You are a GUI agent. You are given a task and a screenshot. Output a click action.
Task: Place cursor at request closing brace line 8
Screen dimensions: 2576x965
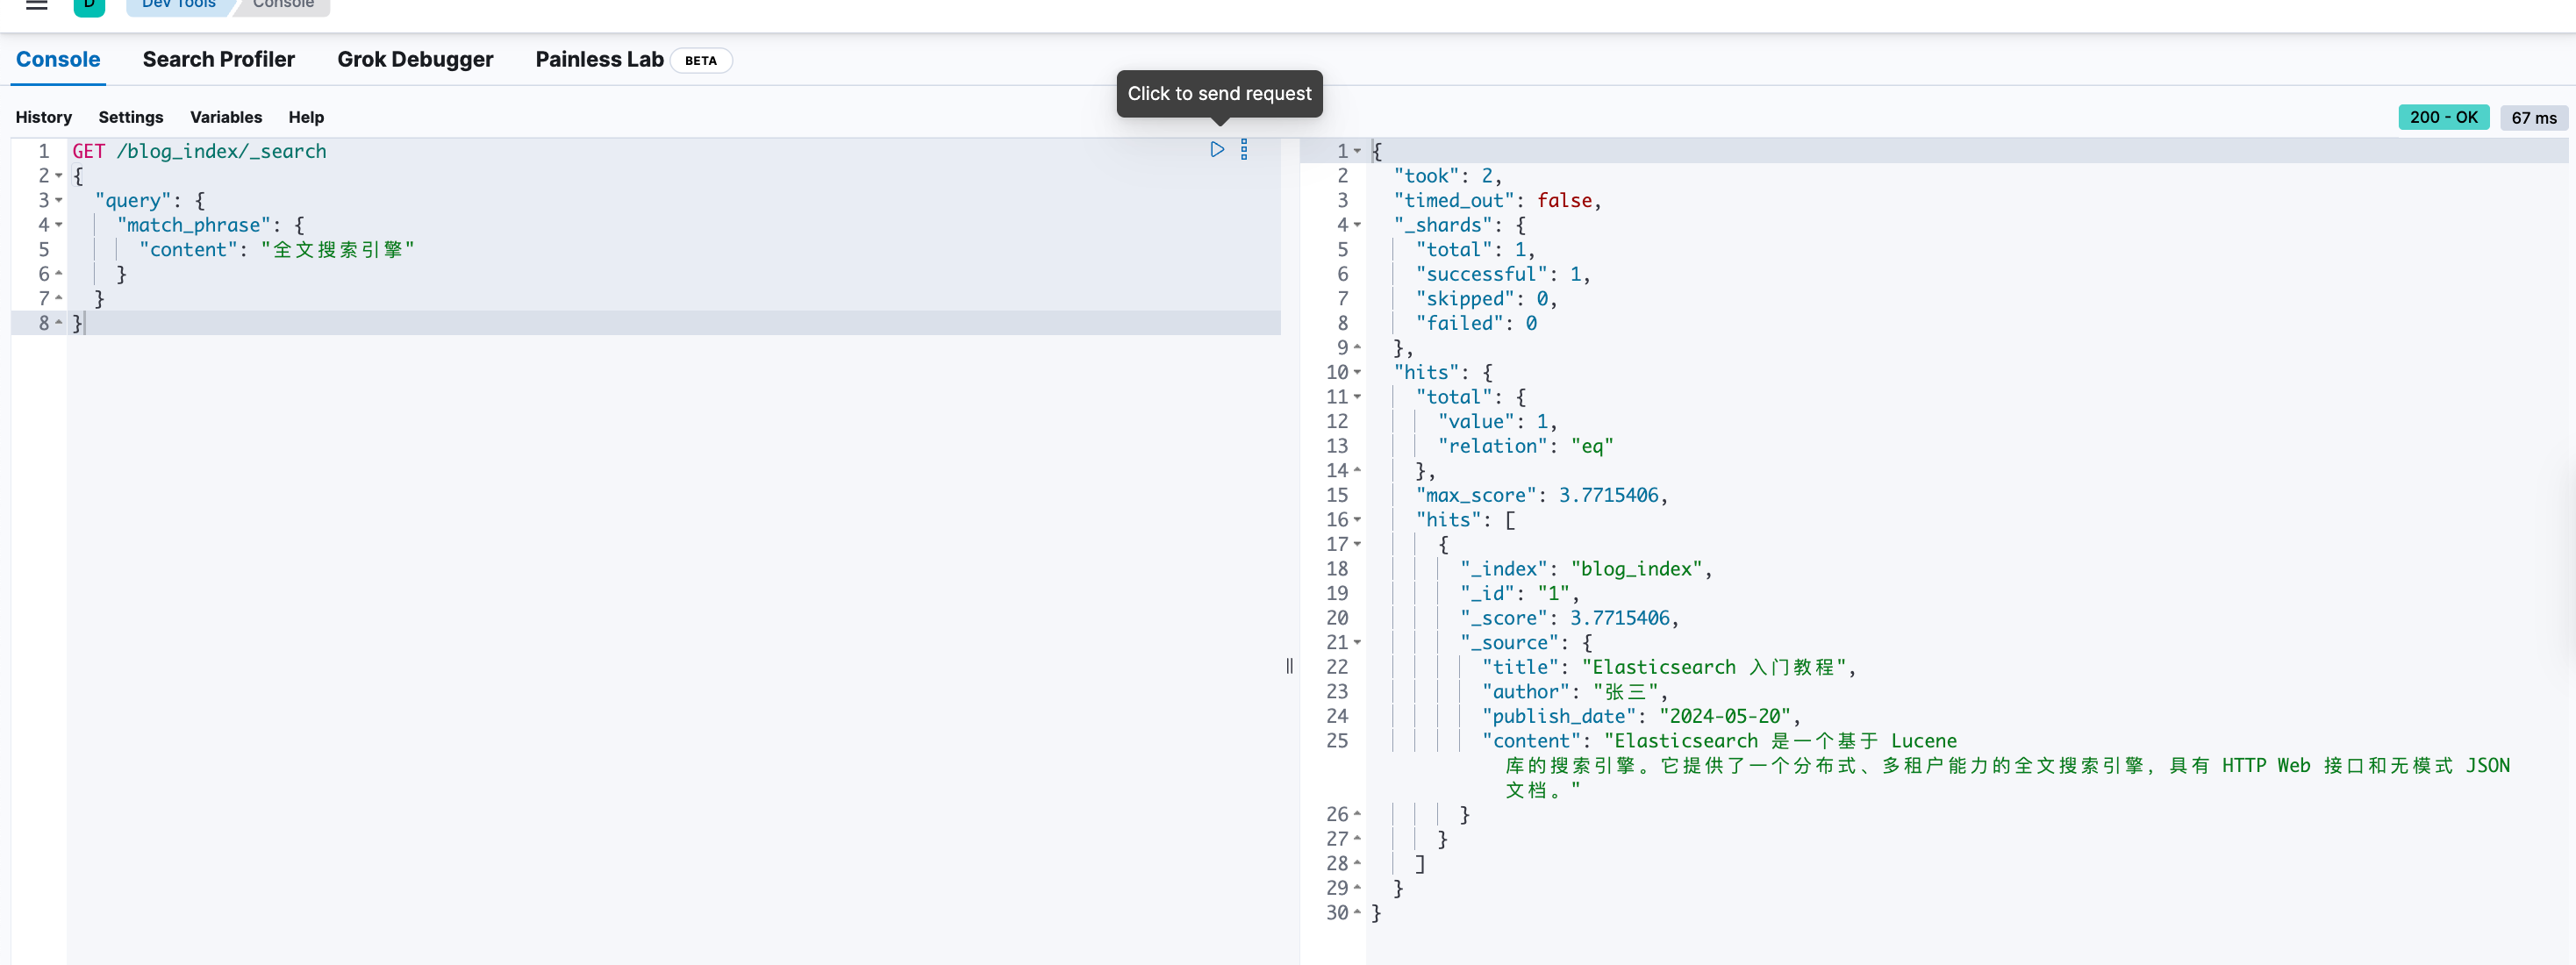click(79, 323)
